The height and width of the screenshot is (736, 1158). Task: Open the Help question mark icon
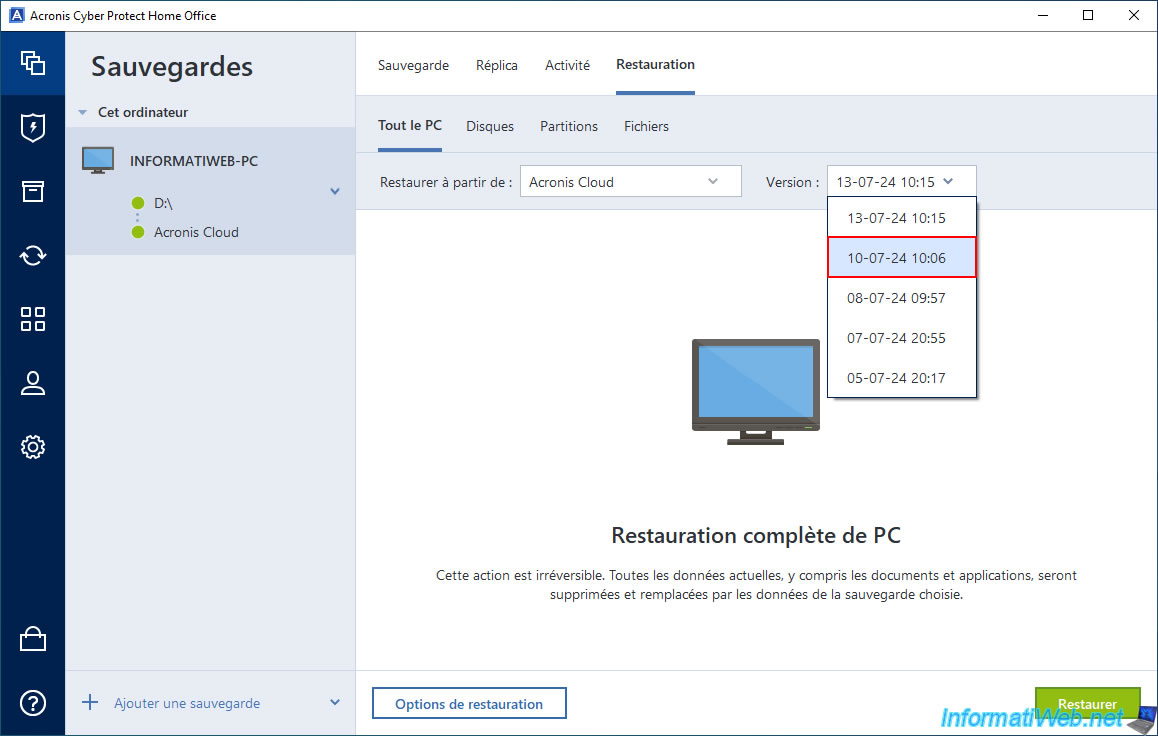pos(32,703)
